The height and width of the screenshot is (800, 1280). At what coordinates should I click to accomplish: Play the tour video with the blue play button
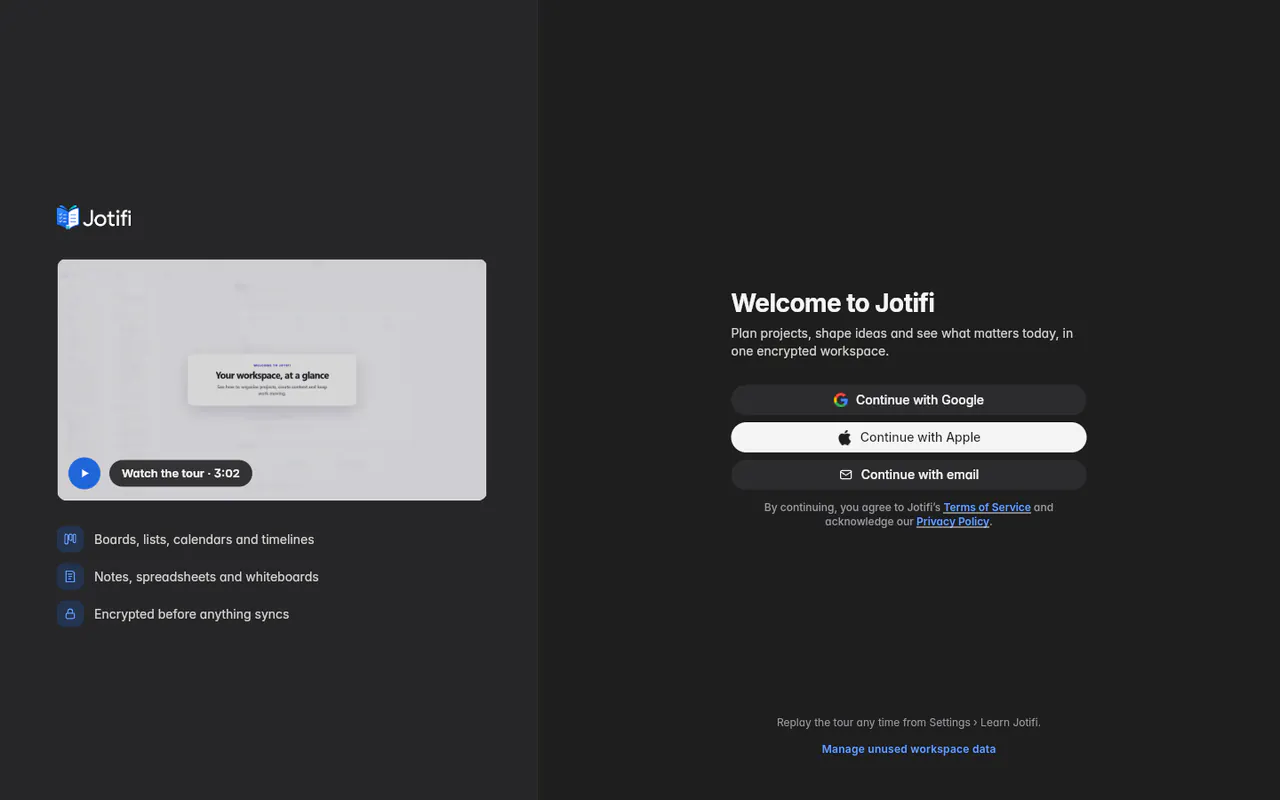click(84, 473)
